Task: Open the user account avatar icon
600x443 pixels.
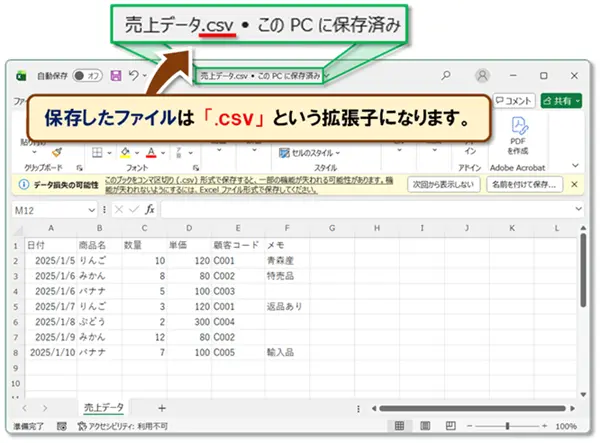Action: click(x=483, y=75)
